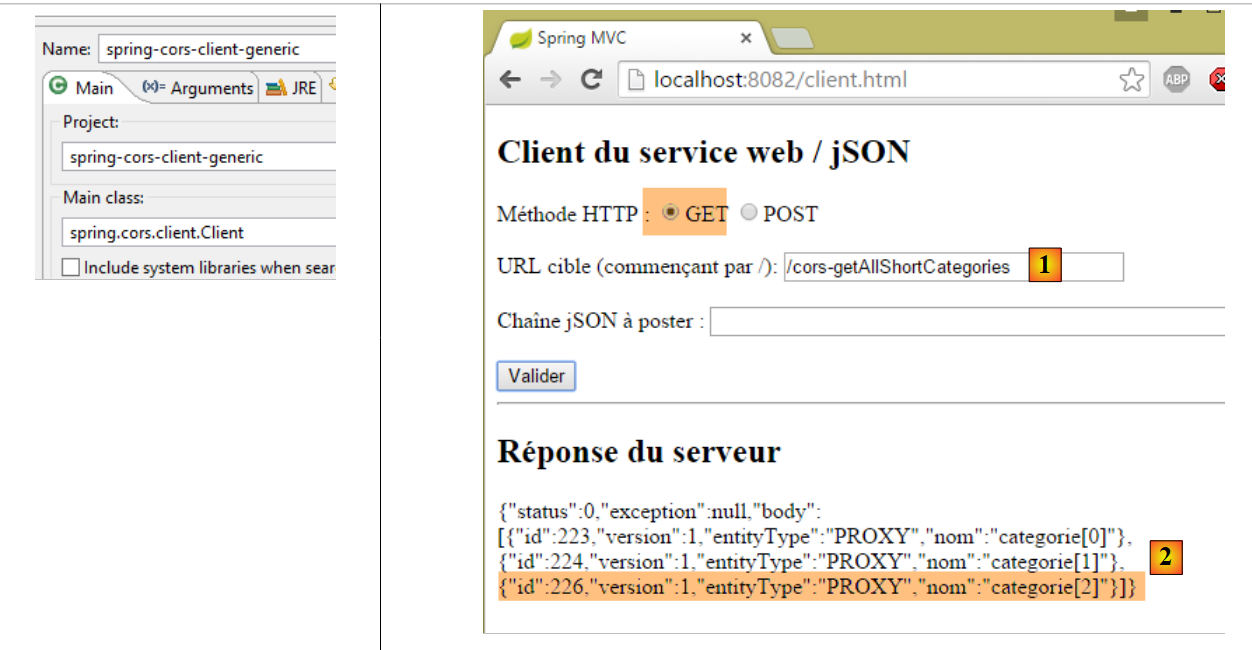Reload the client.html page

click(591, 80)
